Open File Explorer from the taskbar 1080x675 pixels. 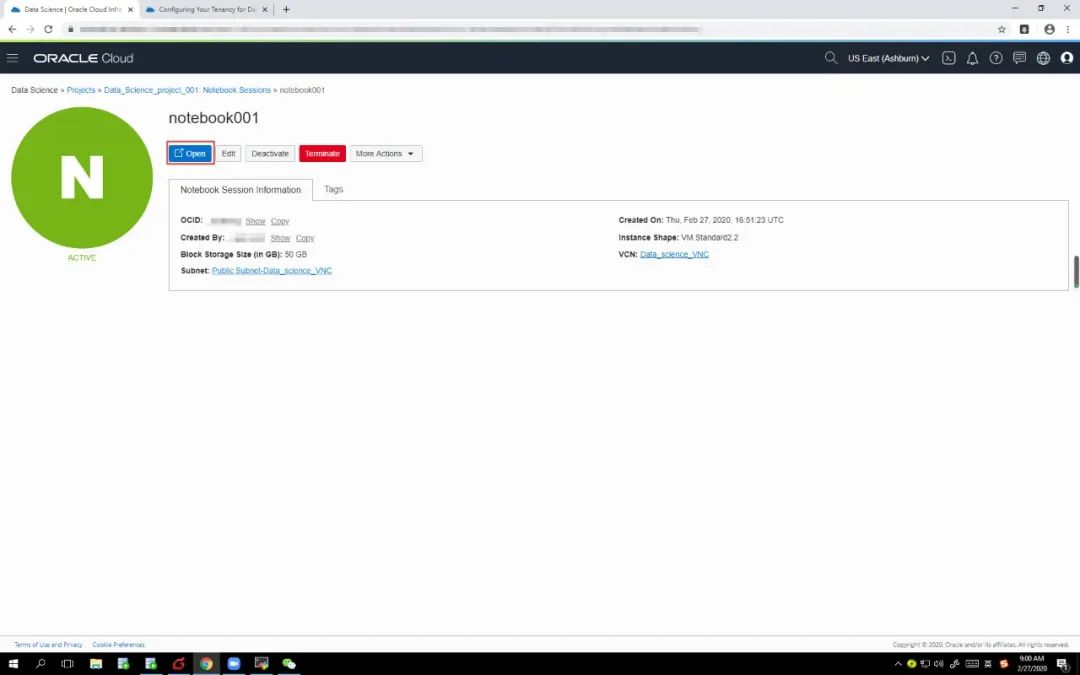tap(96, 664)
